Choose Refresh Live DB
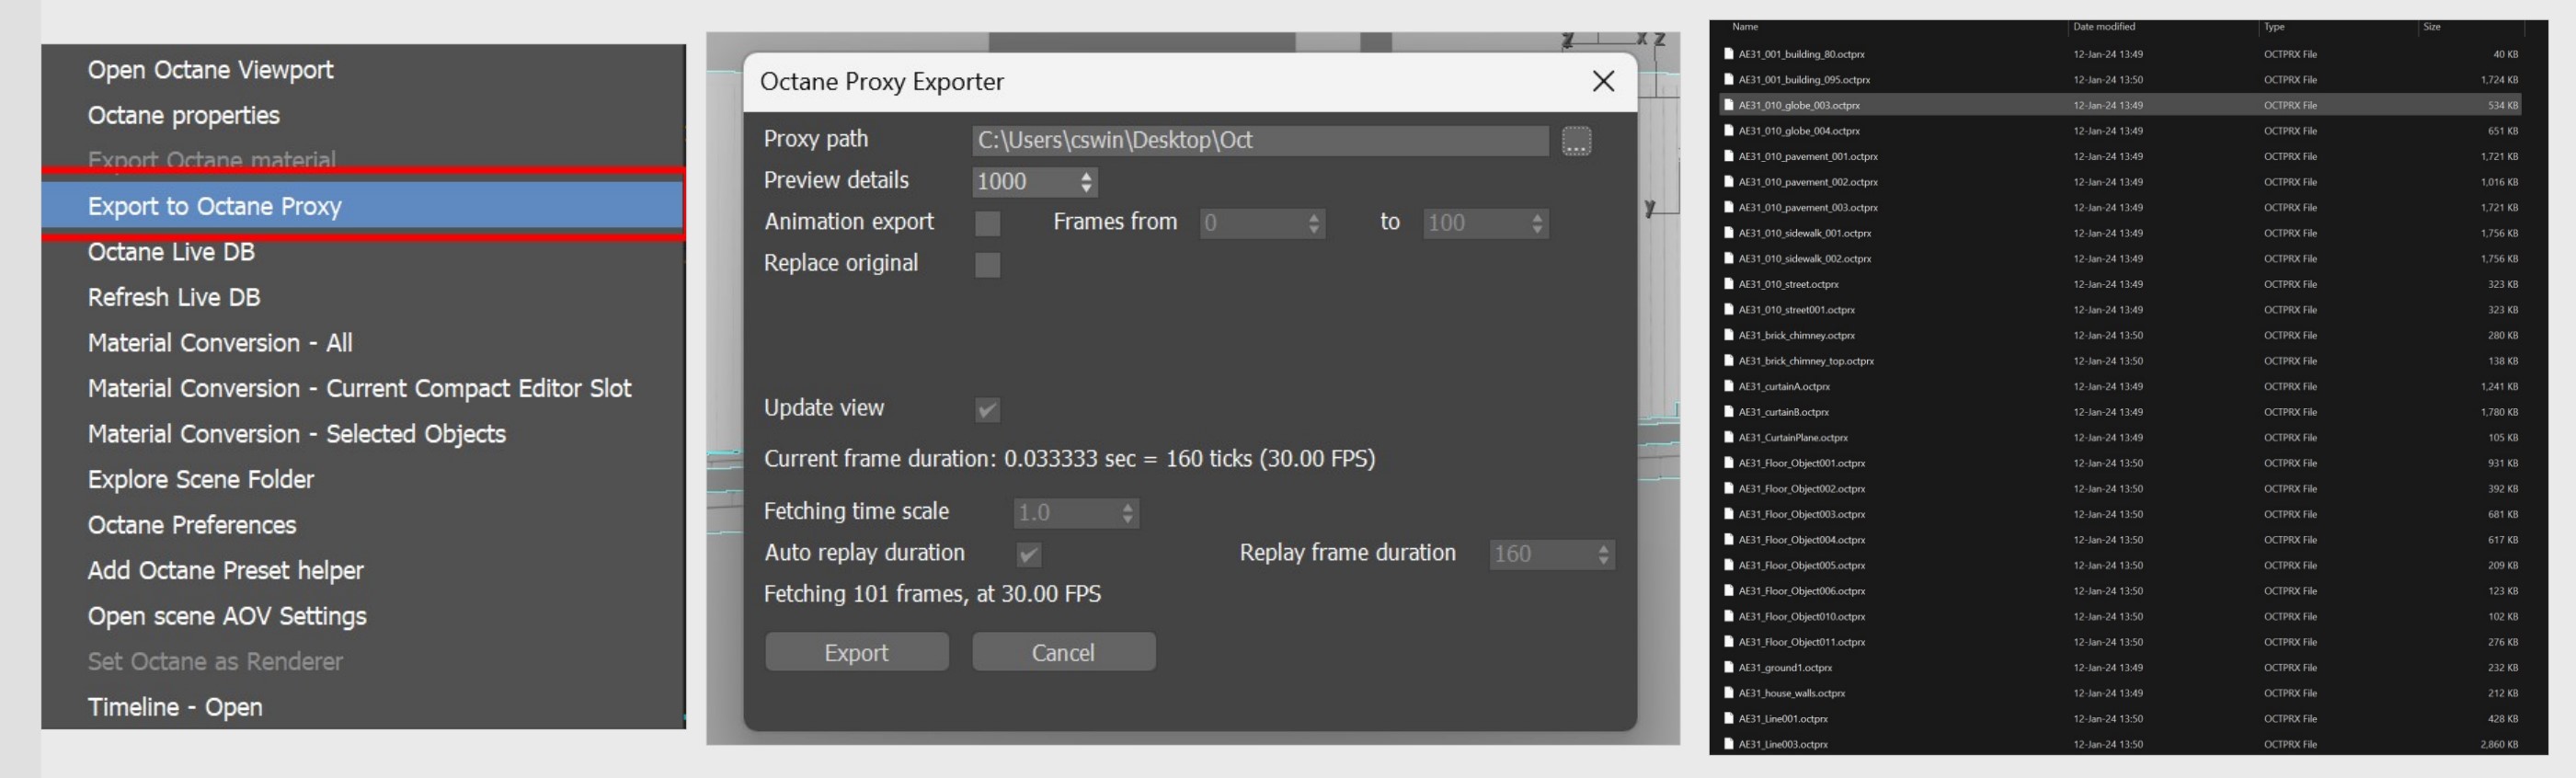This screenshot has height=778, width=2576. click(x=174, y=298)
